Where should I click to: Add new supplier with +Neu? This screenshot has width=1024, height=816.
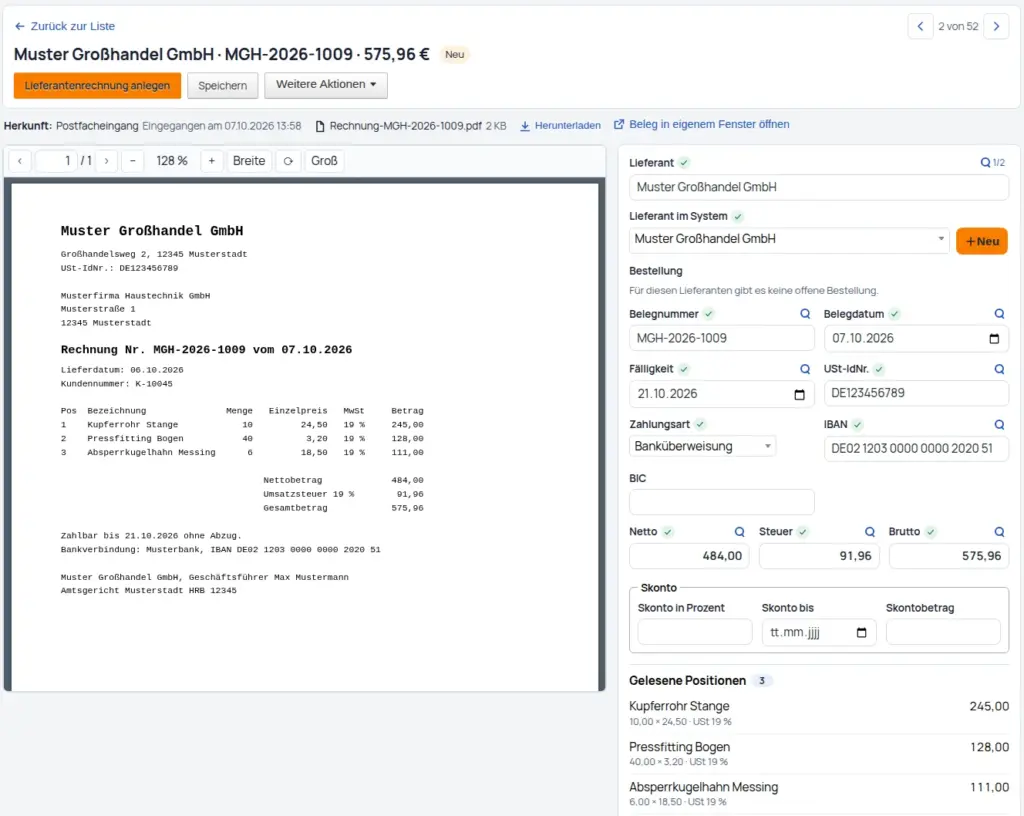coord(982,241)
